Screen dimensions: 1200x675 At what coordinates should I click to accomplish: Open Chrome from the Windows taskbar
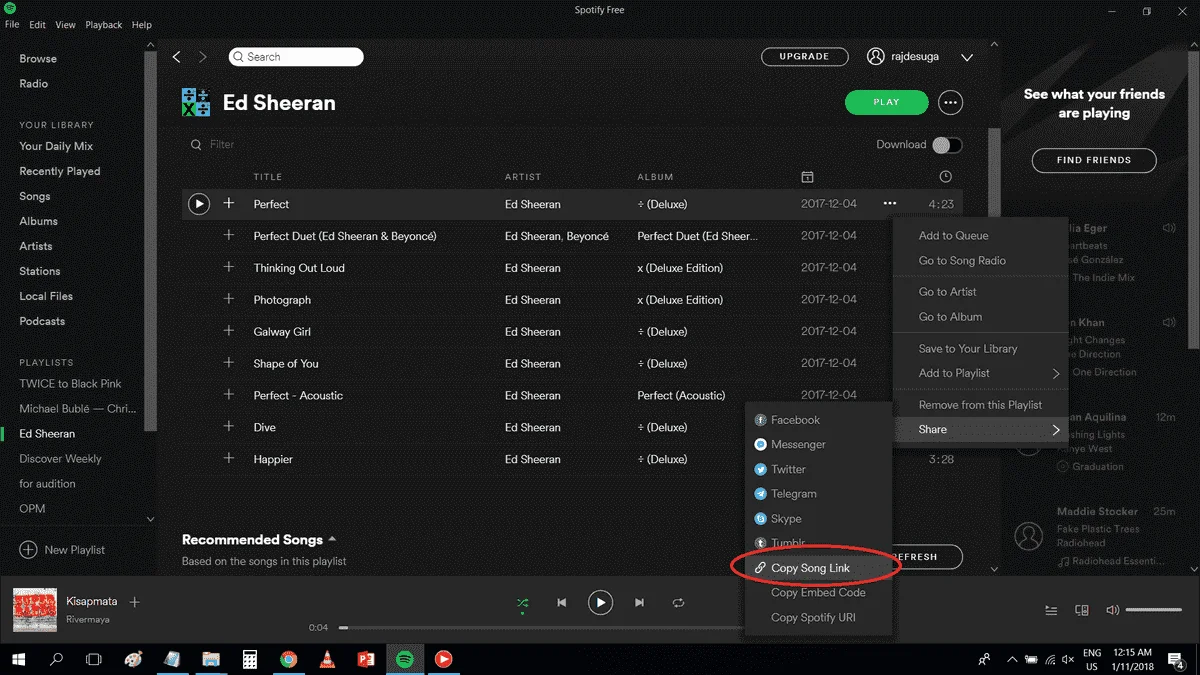pos(288,659)
